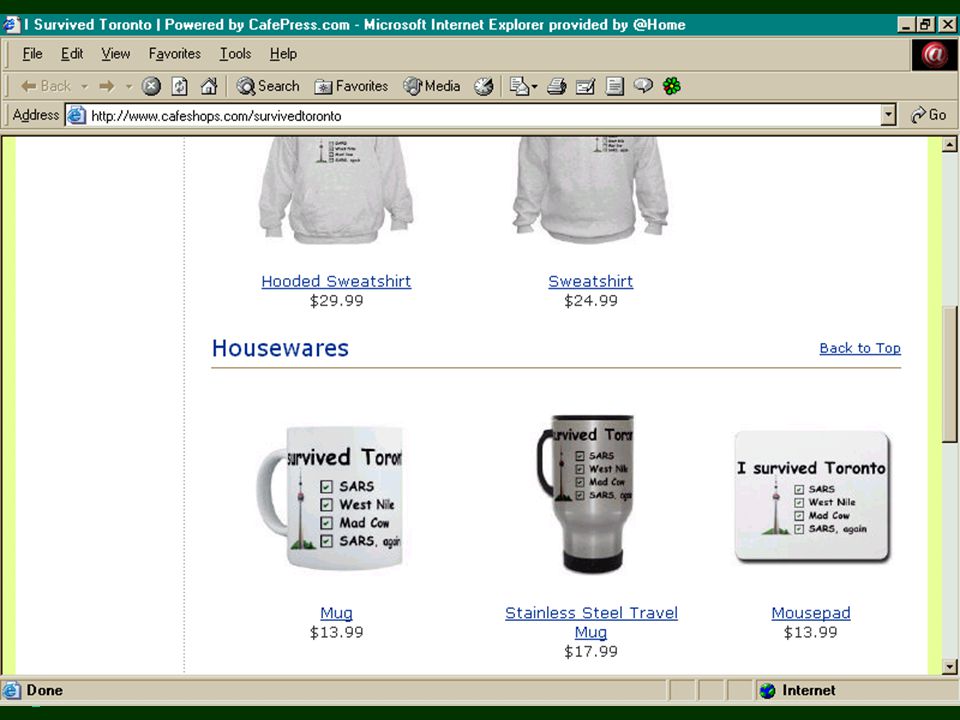Click the $24.99 price text
This screenshot has width=960, height=720.
coord(591,301)
